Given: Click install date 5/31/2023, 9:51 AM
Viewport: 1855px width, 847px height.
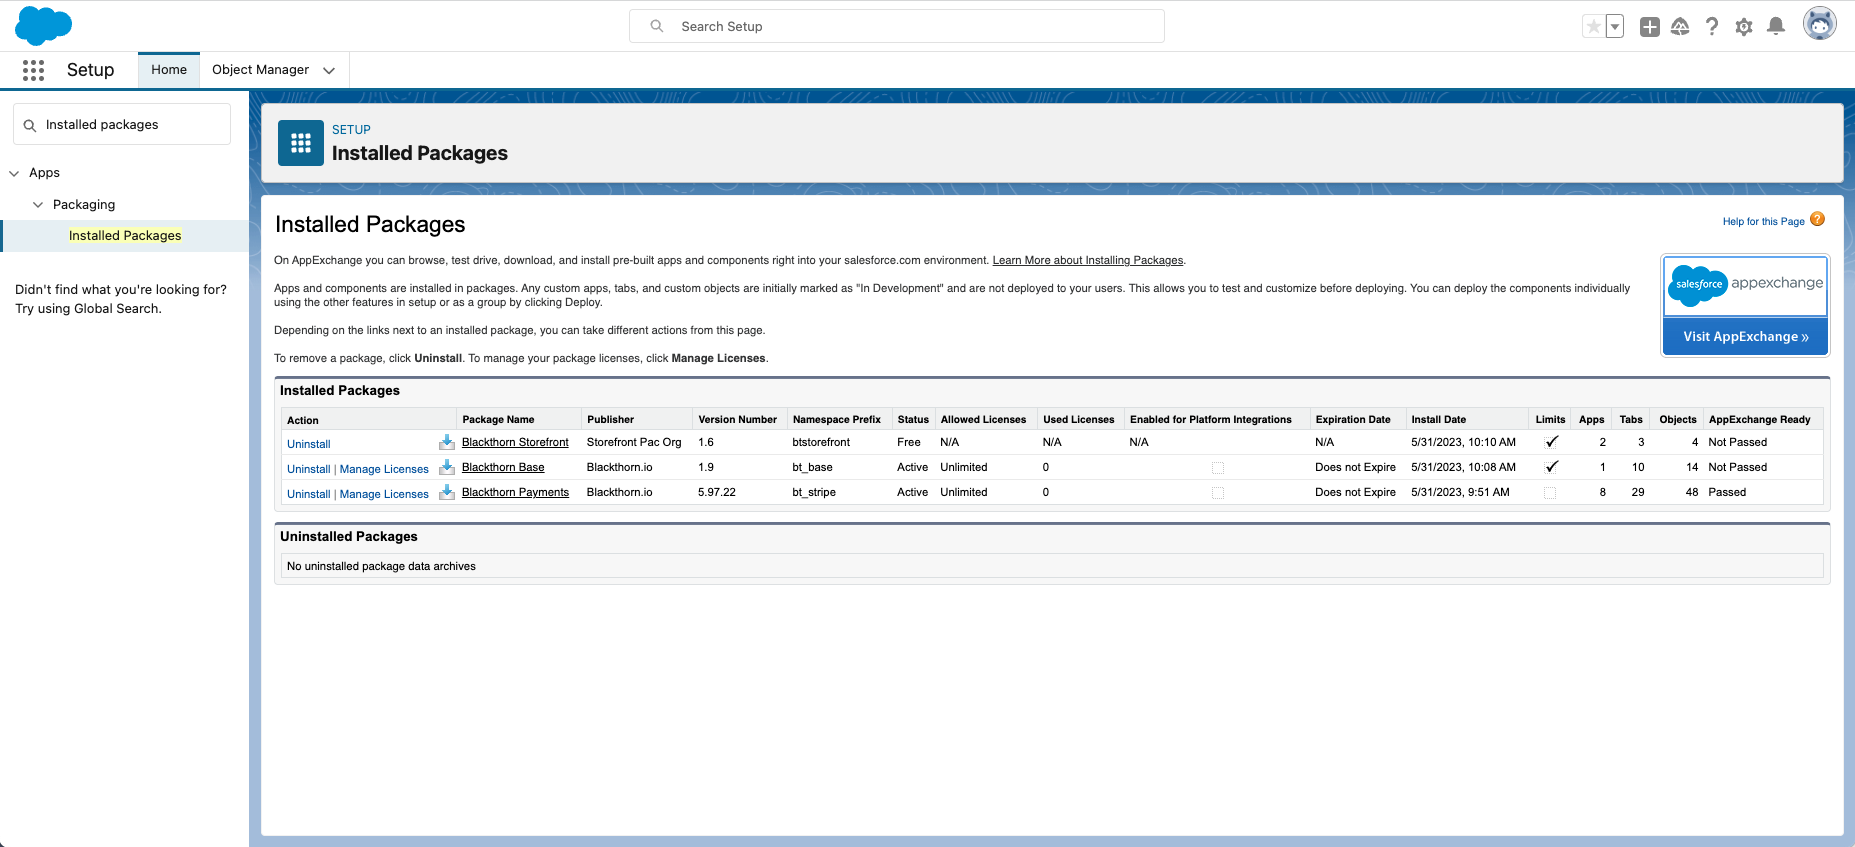Looking at the screenshot, I should (x=1460, y=492).
